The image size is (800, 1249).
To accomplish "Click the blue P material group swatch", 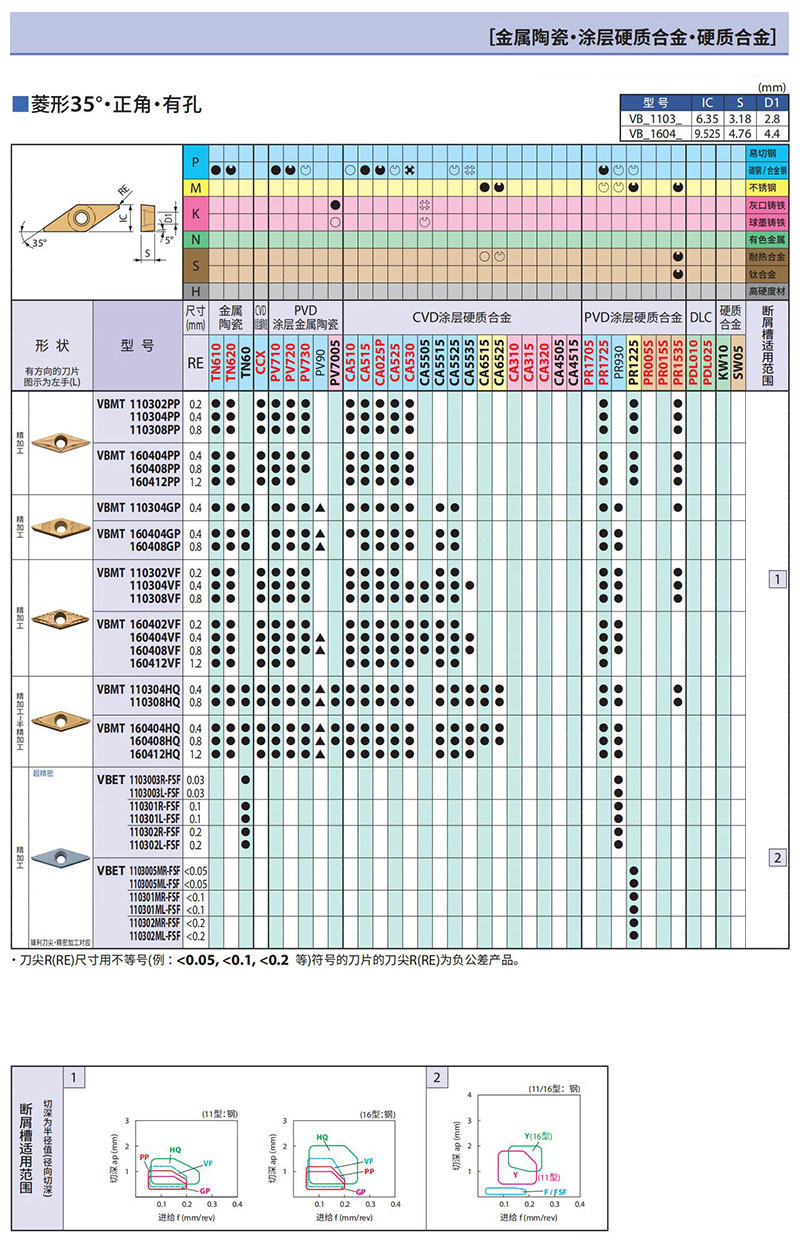I will tap(195, 161).
